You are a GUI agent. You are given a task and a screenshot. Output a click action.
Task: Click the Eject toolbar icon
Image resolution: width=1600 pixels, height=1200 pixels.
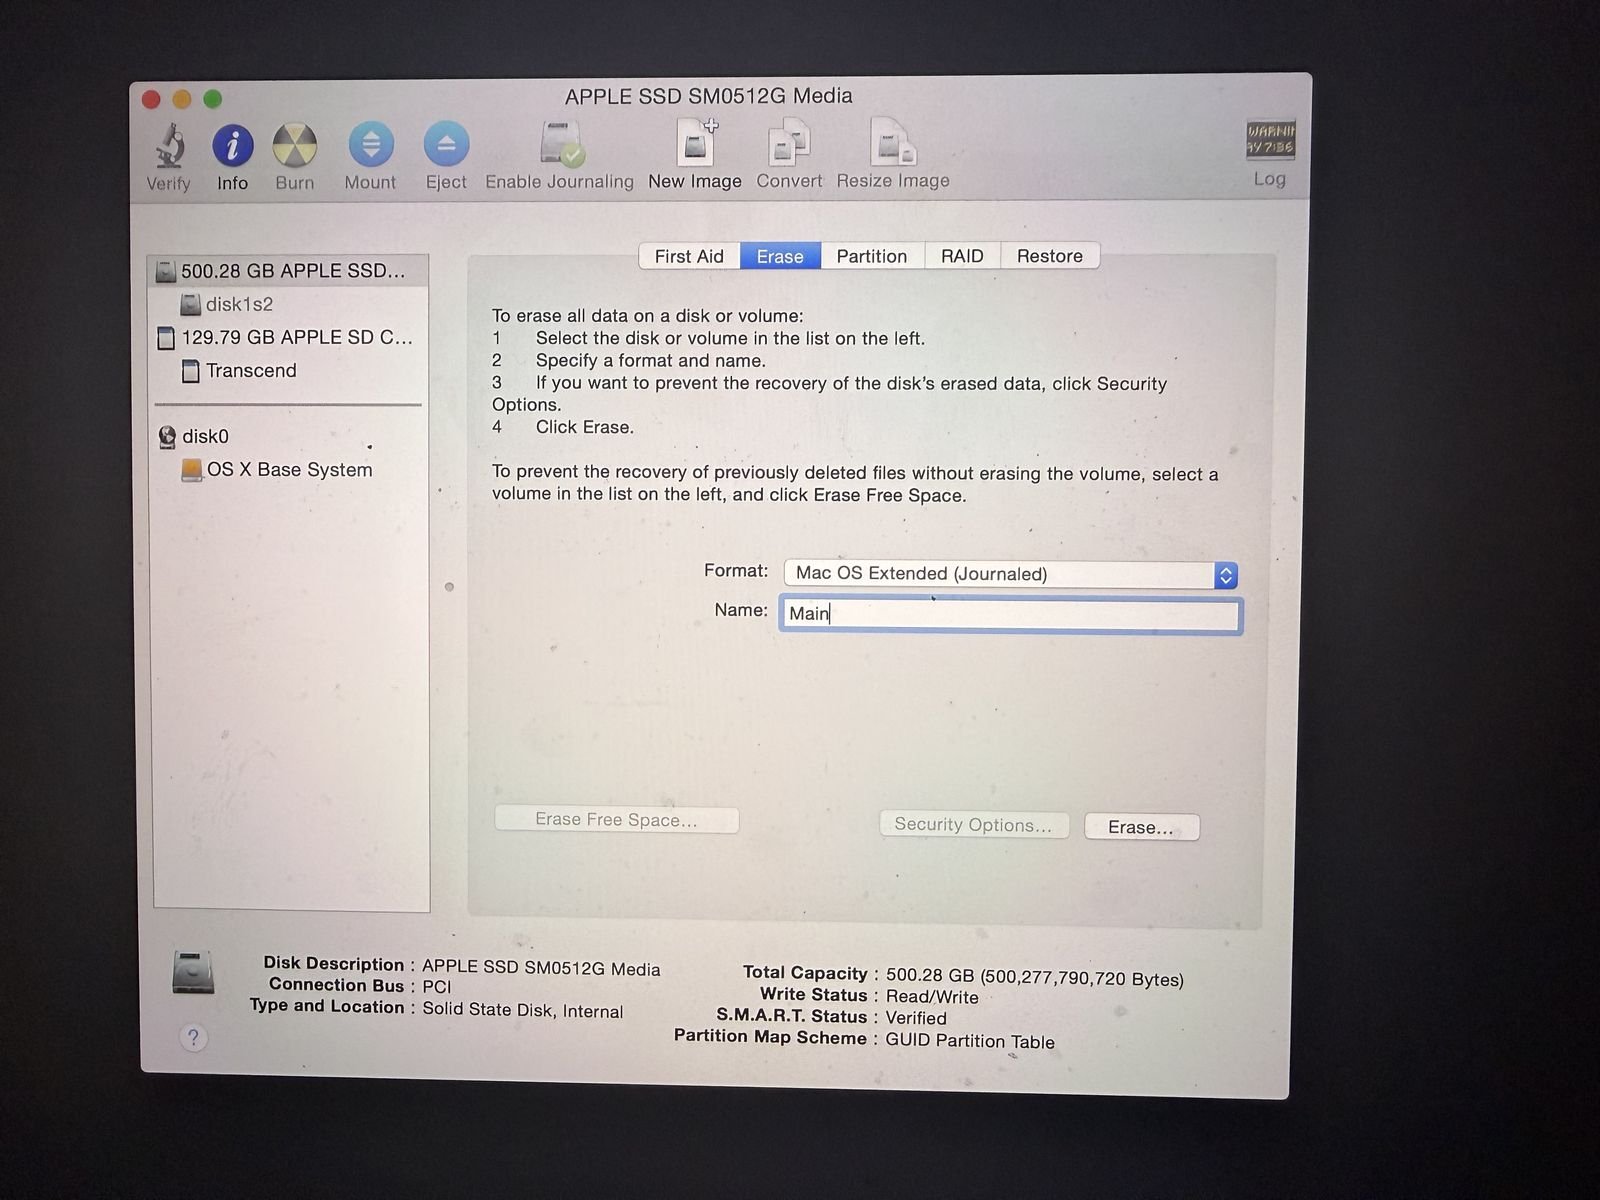click(446, 145)
